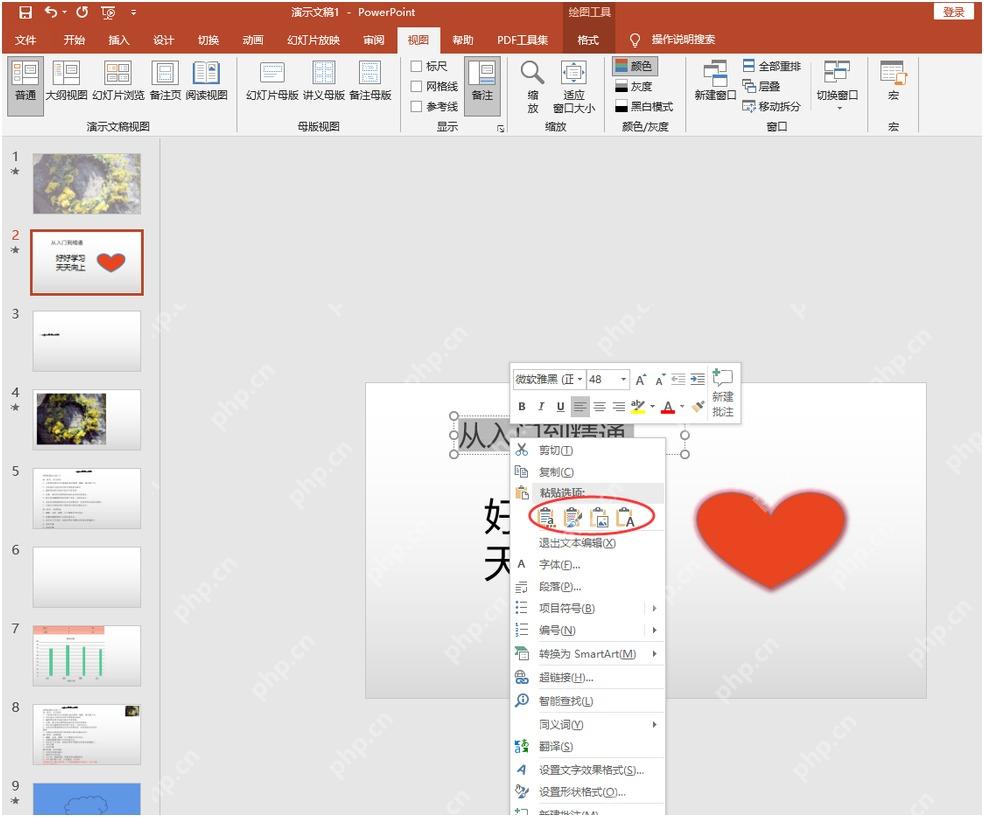Select Color (颜色) display mode
This screenshot has width=984, height=817.
(x=635, y=66)
